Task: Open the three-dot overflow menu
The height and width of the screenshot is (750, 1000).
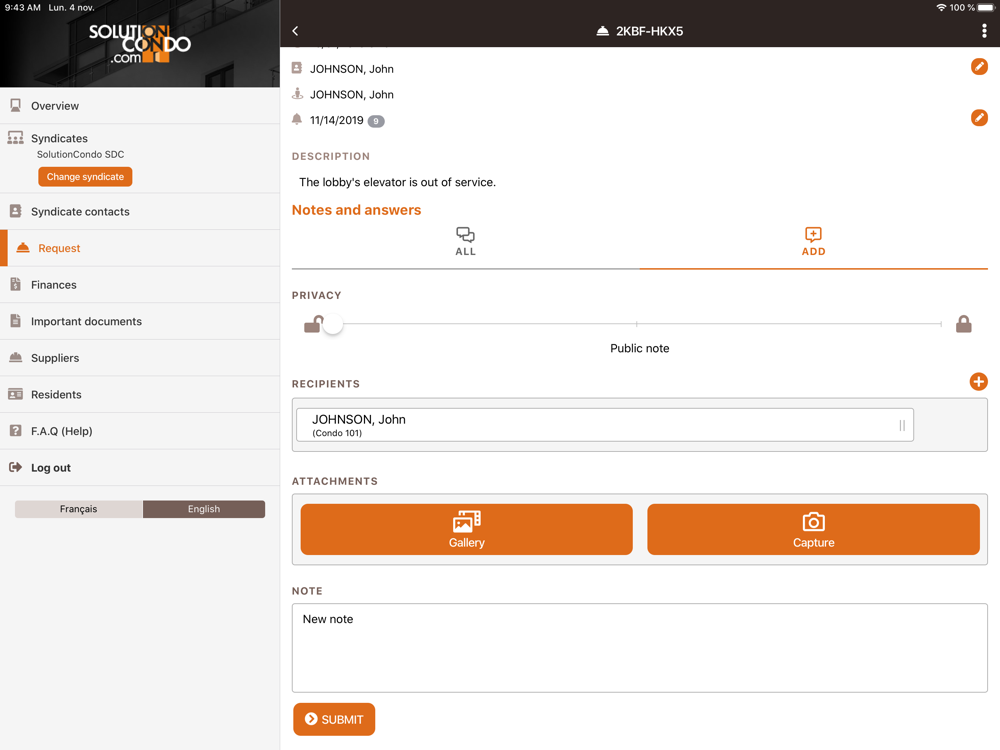Action: [x=984, y=31]
